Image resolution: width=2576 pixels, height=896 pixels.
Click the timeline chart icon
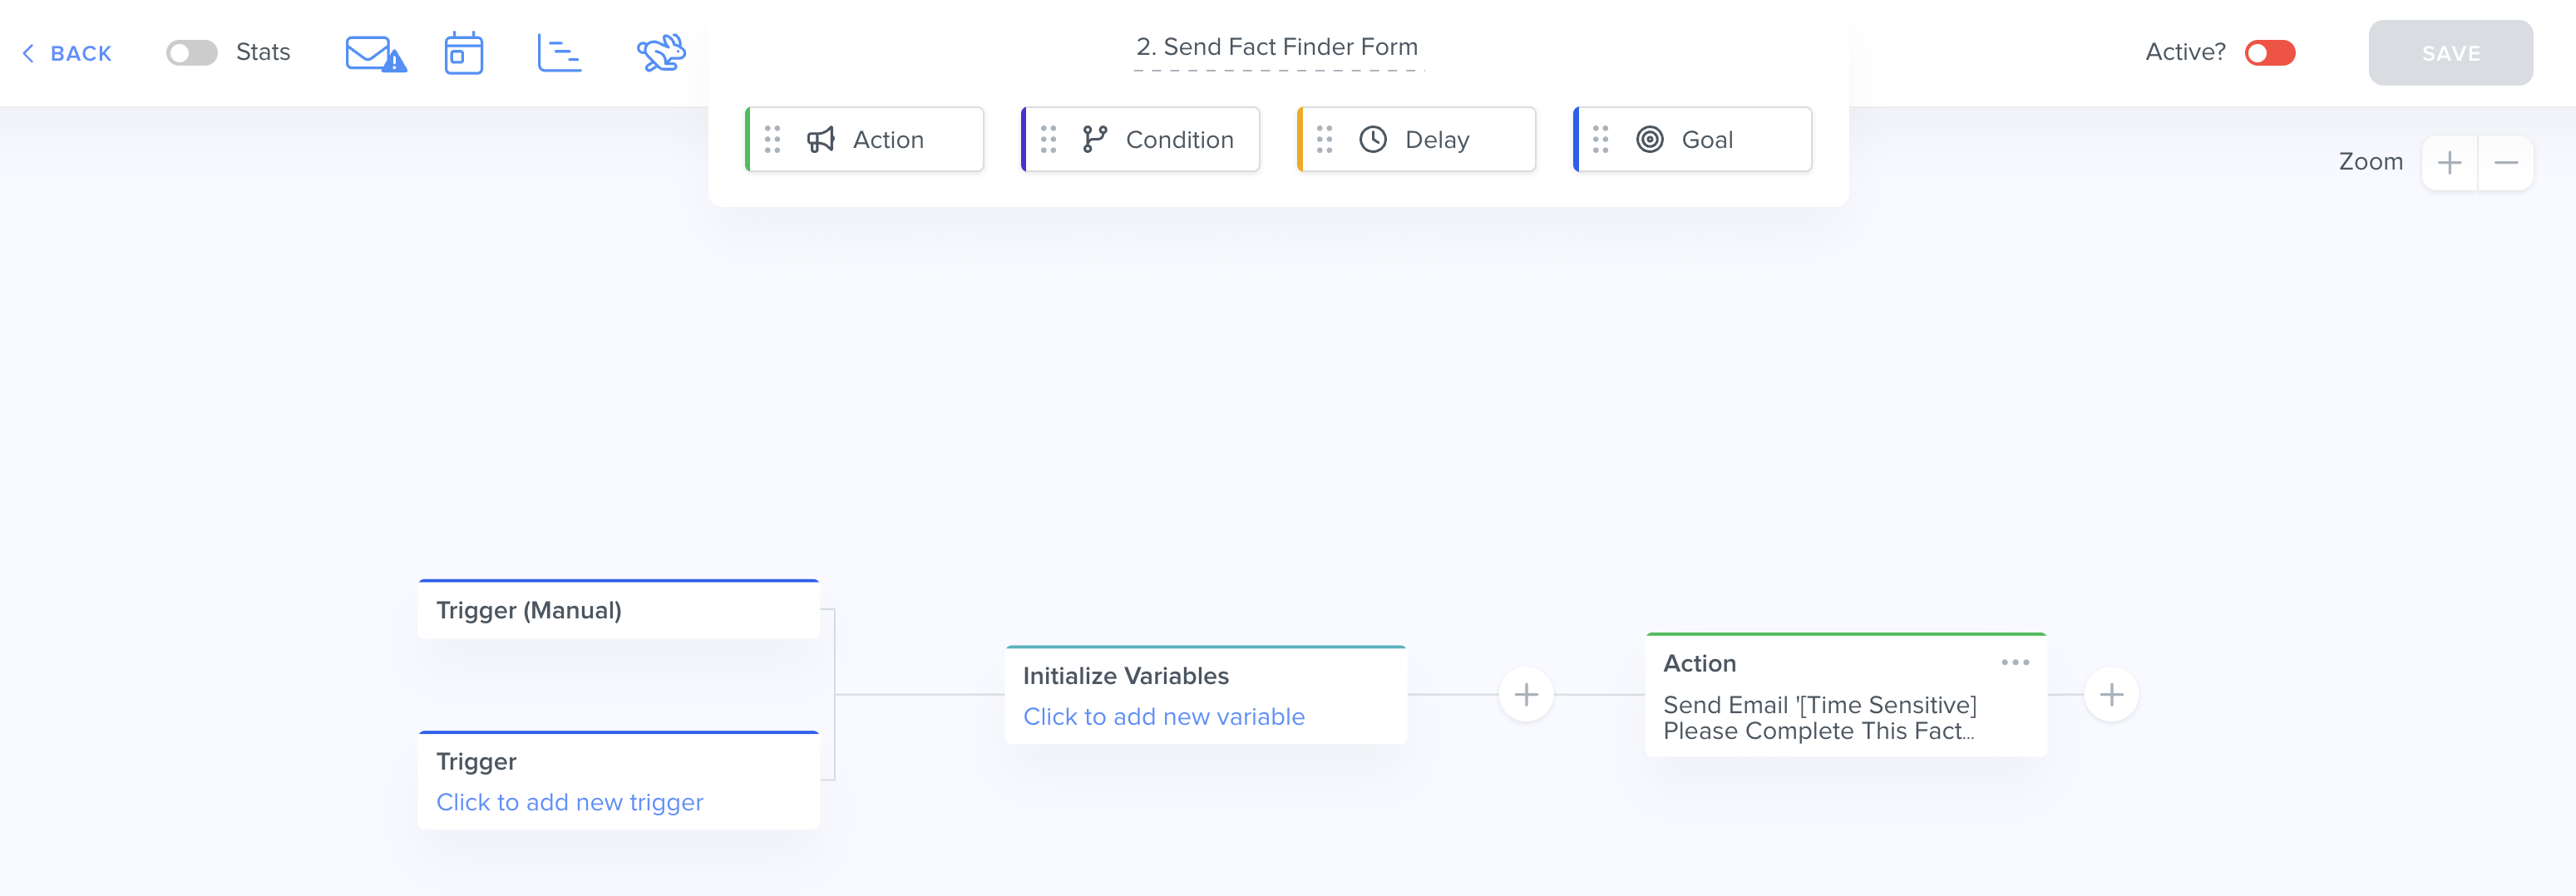pos(559,53)
